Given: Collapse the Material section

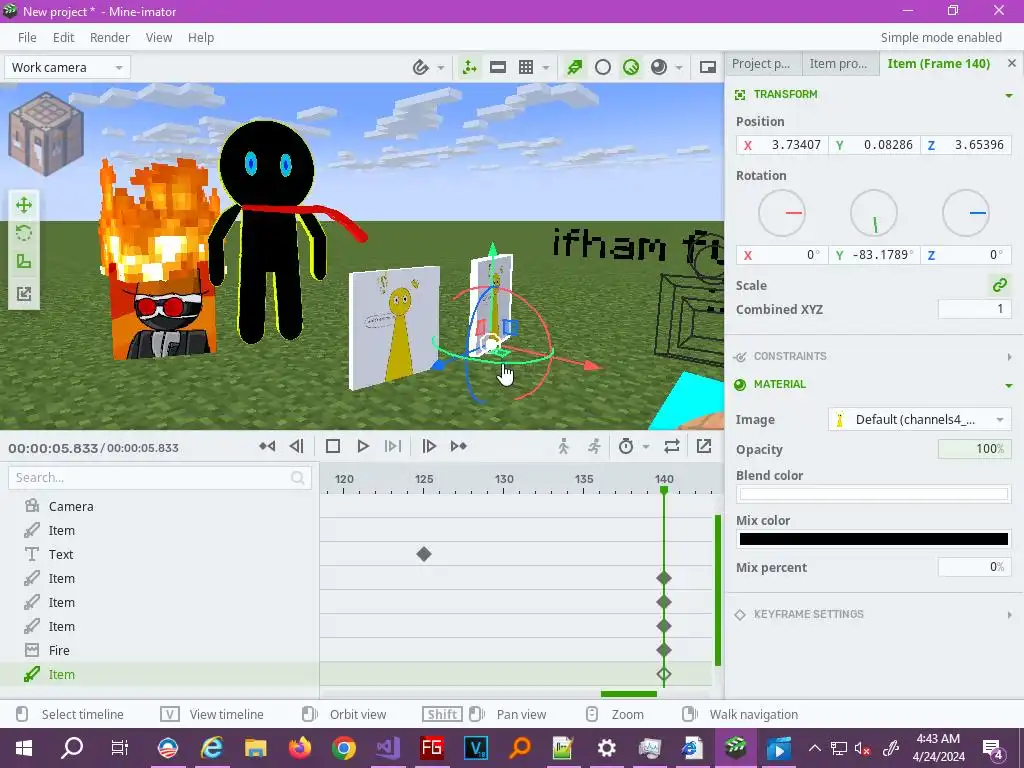Looking at the screenshot, I should 1010,385.
